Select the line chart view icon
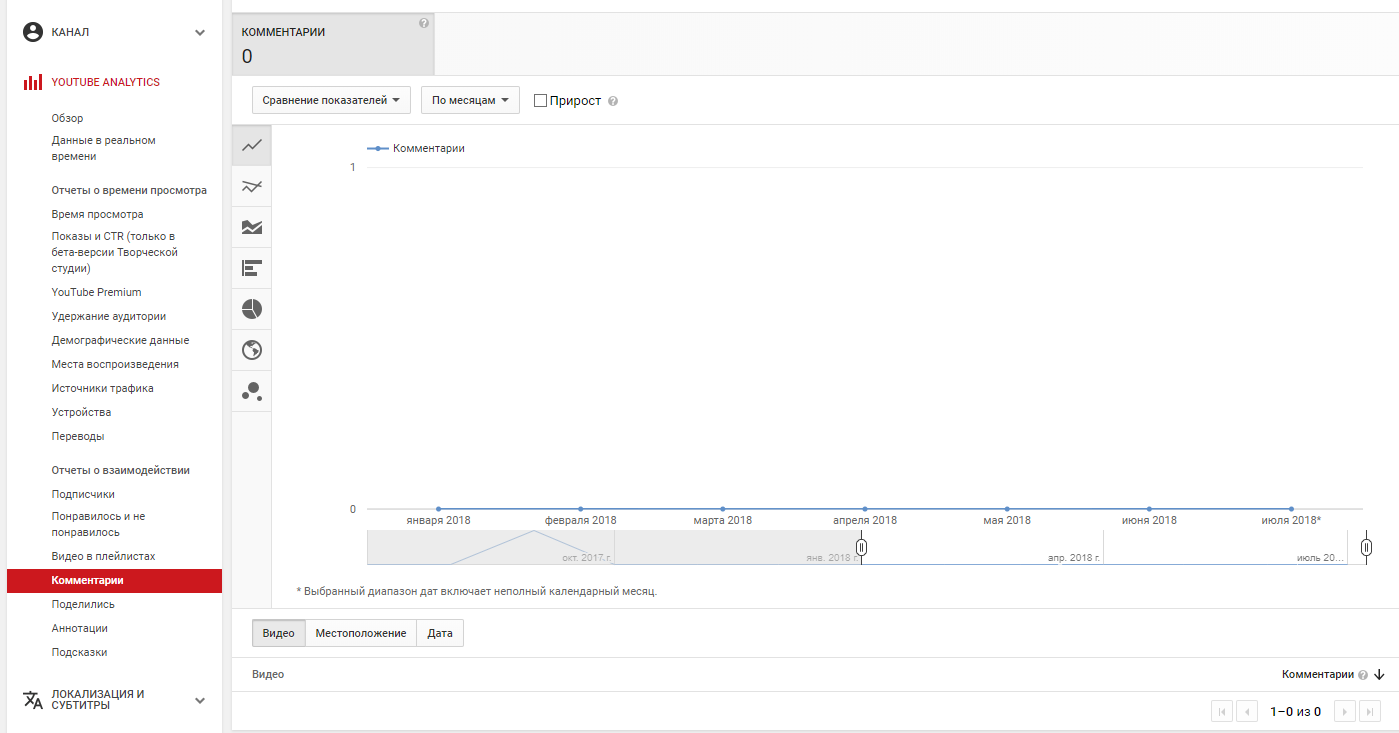The width and height of the screenshot is (1399, 733). pyautogui.click(x=252, y=145)
